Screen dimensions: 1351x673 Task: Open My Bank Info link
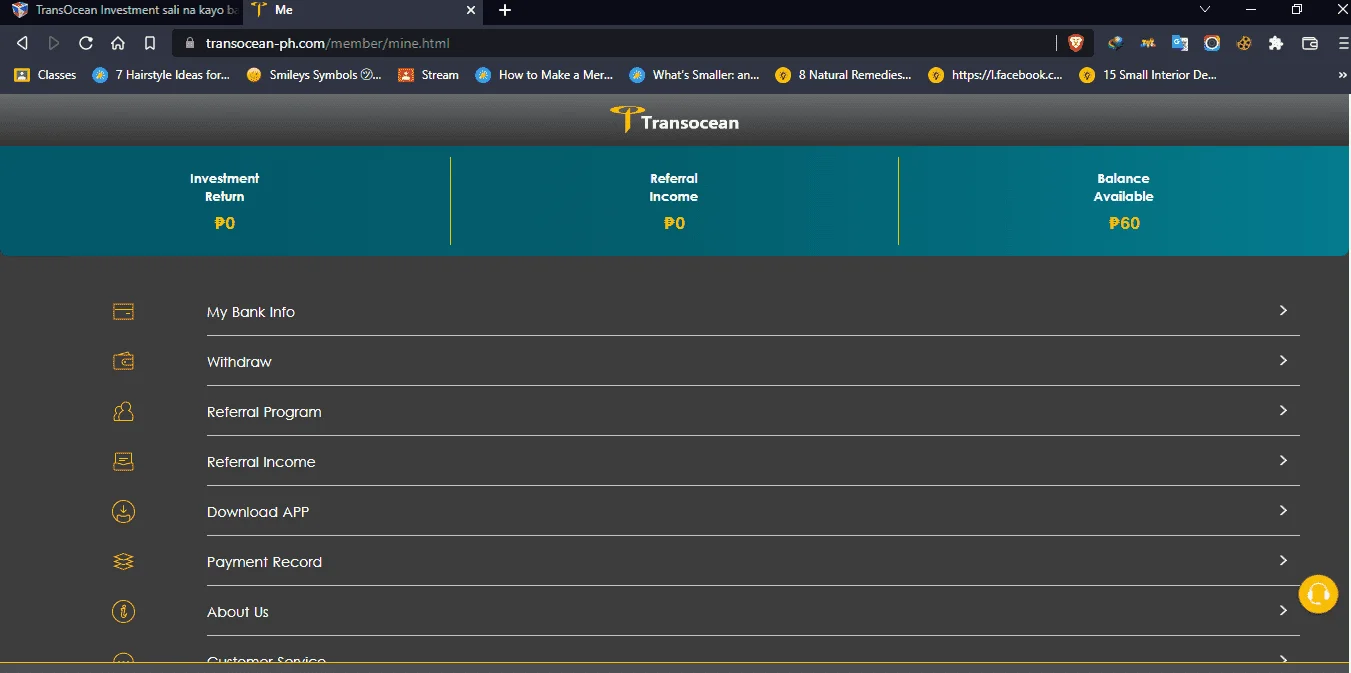pos(251,312)
